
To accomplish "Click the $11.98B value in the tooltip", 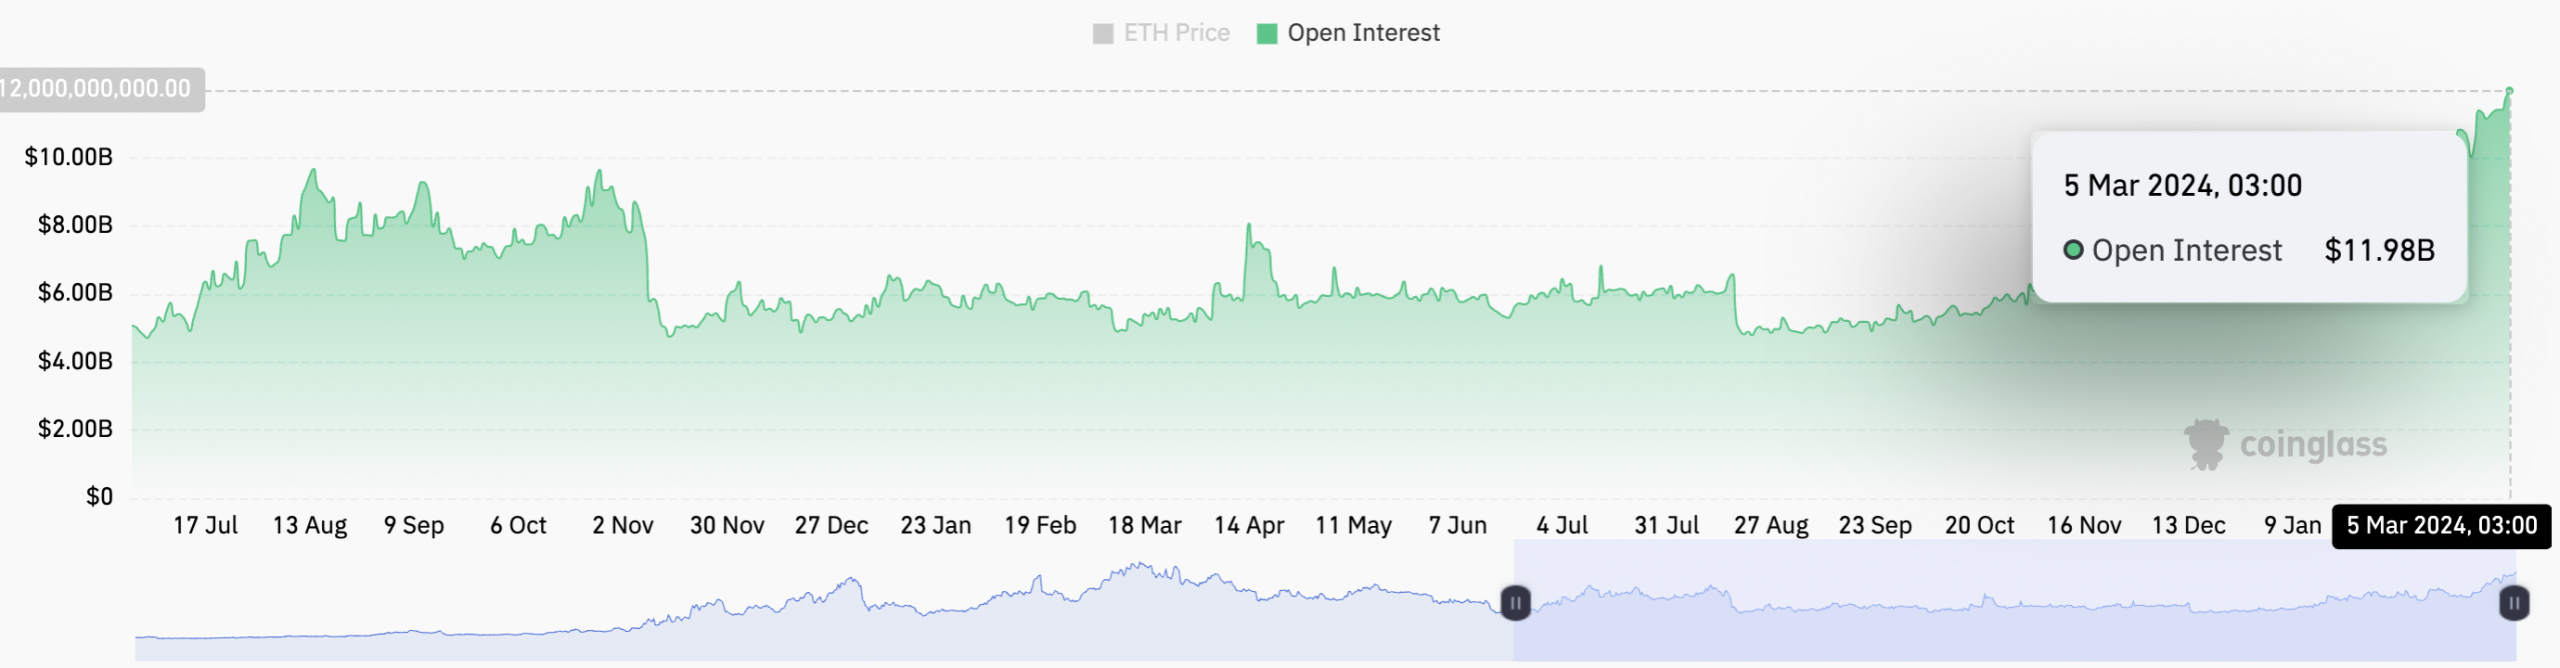I will [2379, 250].
